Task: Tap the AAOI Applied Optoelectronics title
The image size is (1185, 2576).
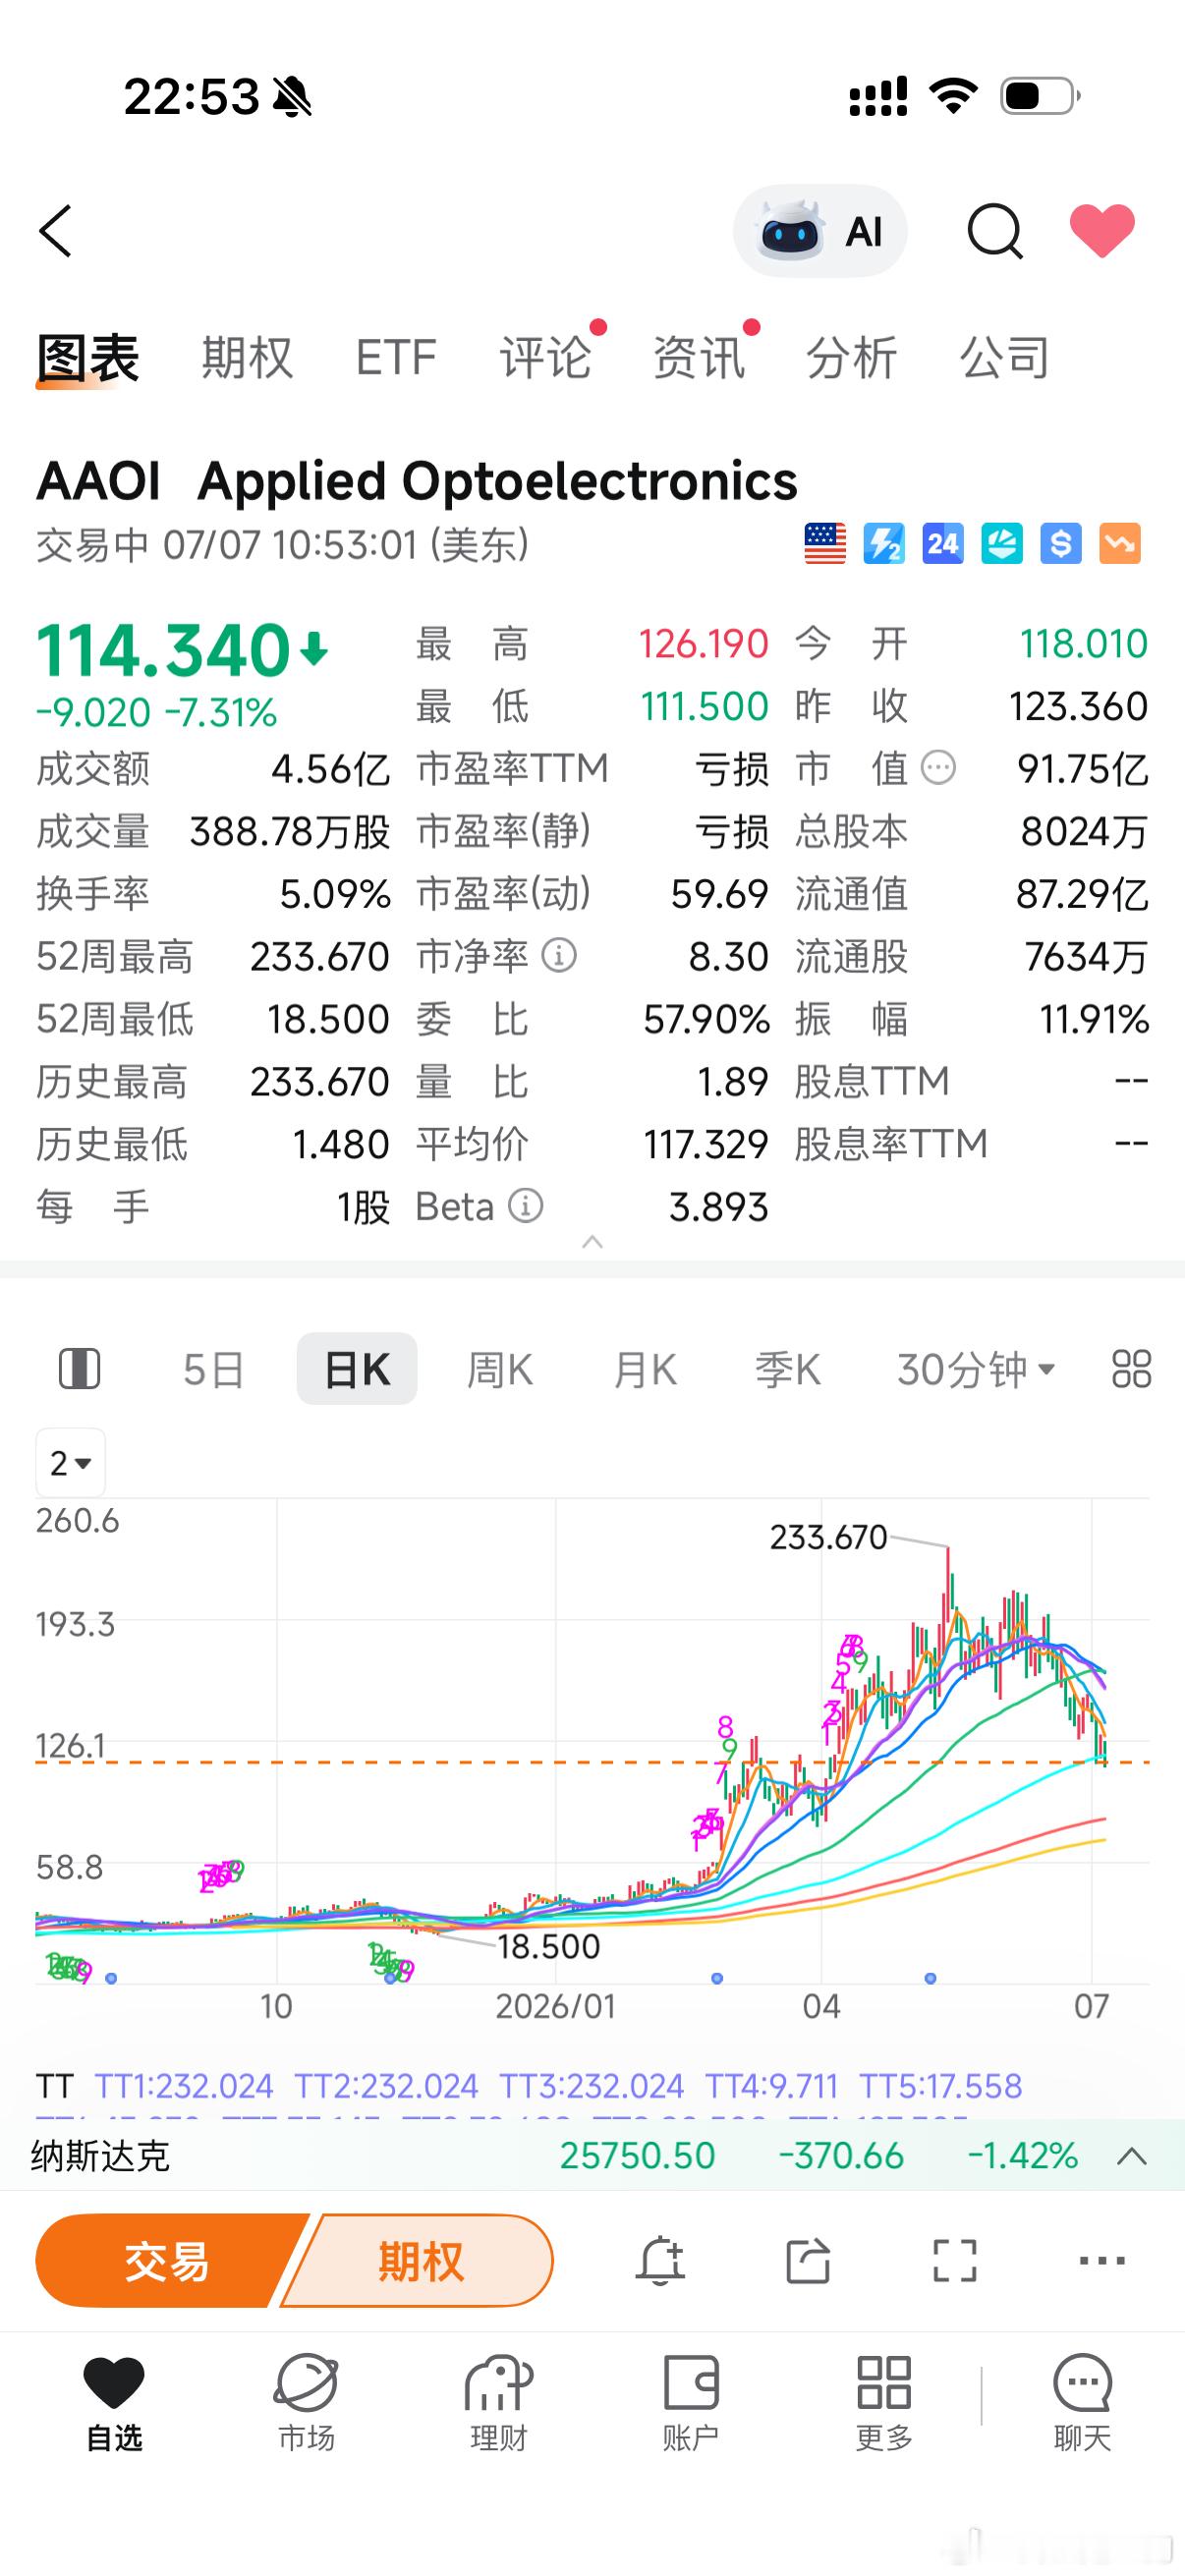Action: pyautogui.click(x=417, y=481)
